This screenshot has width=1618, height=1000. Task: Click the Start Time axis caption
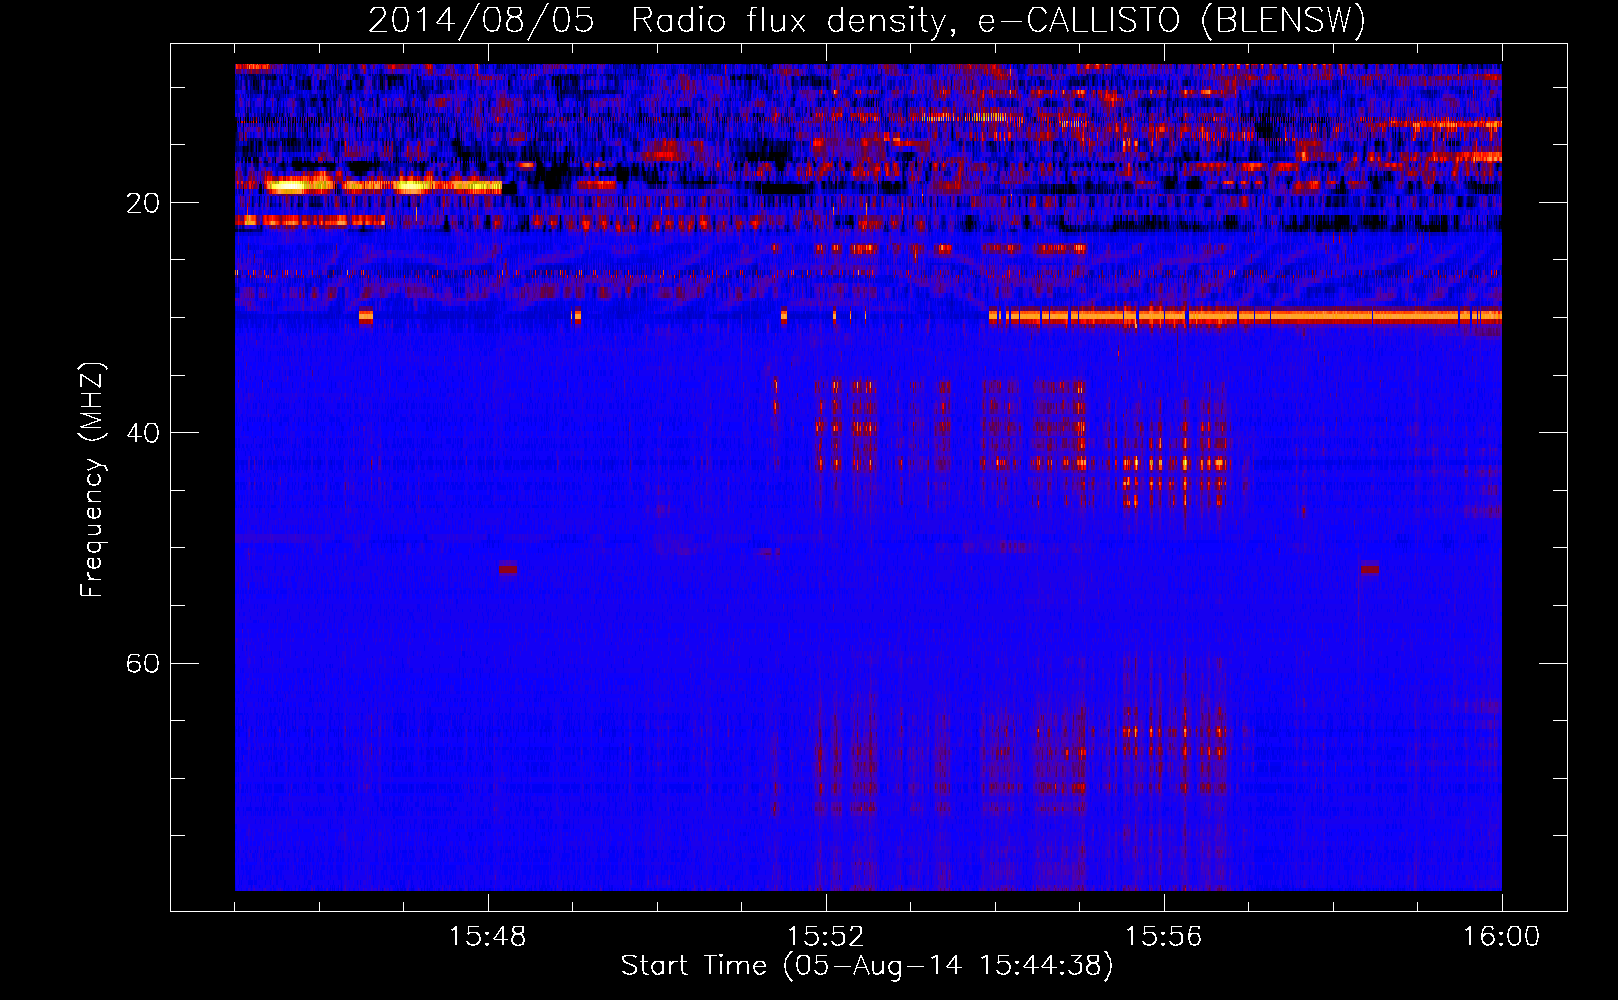pos(867,966)
